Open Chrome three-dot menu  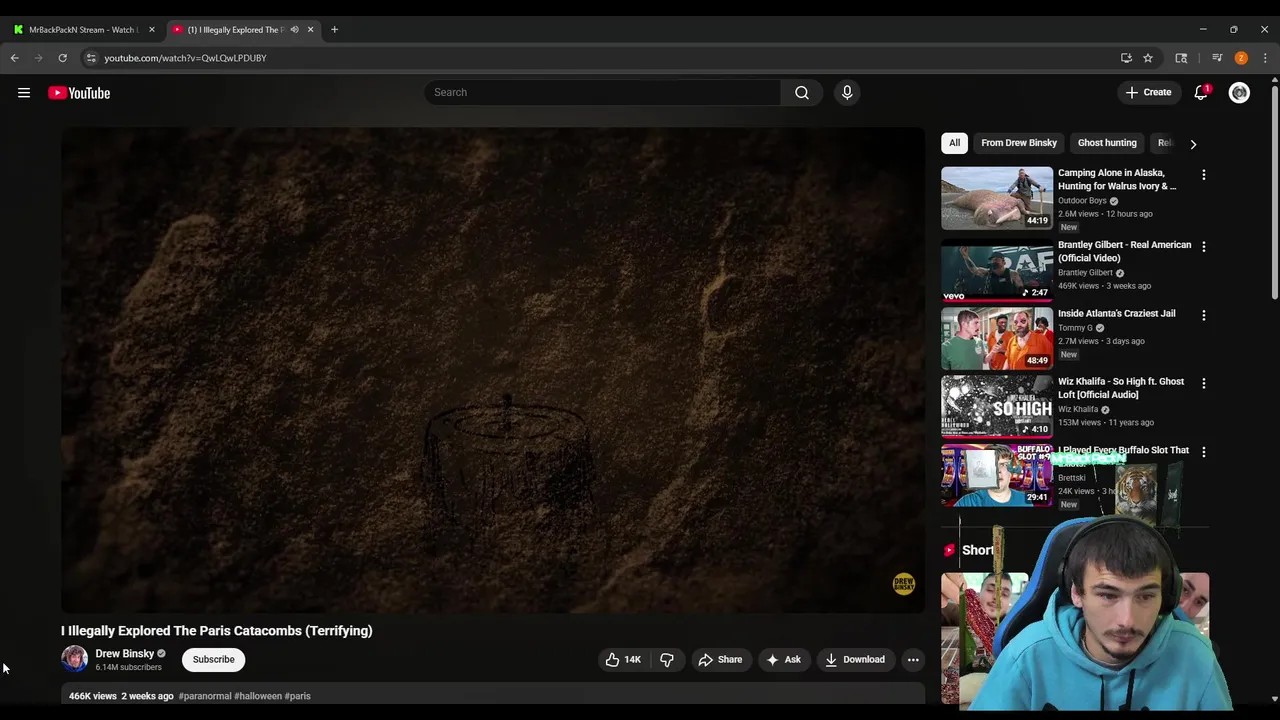click(x=1265, y=58)
